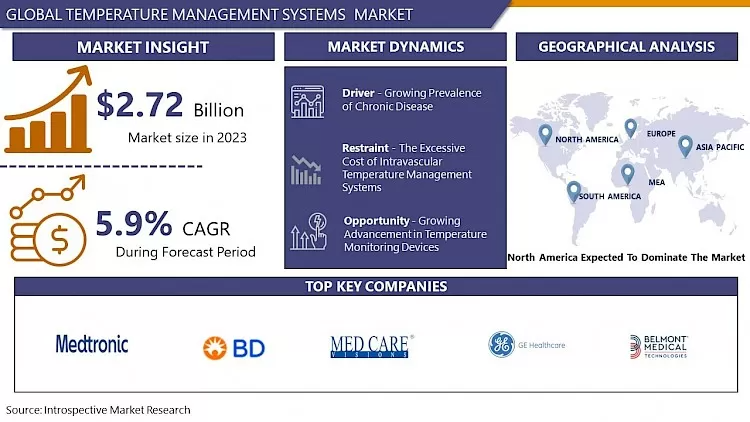Open the Belmont Medical Technologies logo
Screen dimensions: 750x422
(659, 346)
